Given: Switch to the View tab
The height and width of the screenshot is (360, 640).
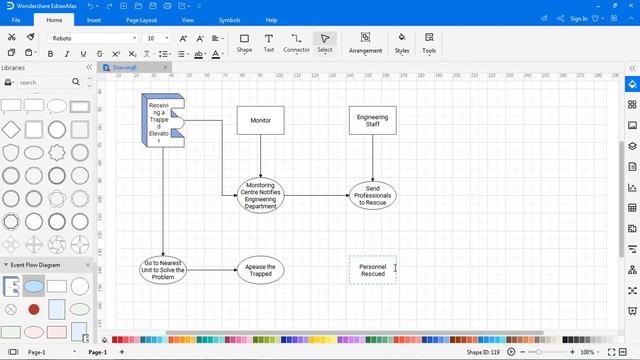Looking at the screenshot, I should [x=188, y=20].
